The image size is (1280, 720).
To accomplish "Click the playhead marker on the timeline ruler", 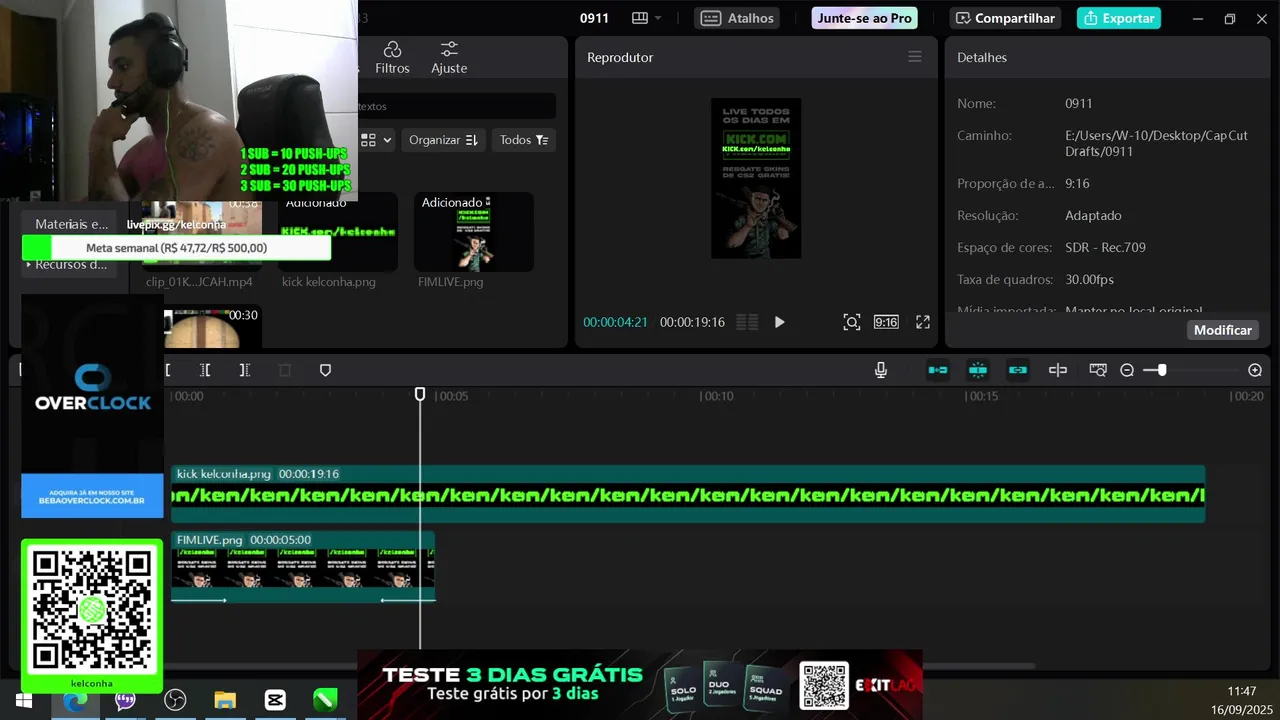I will [x=420, y=395].
